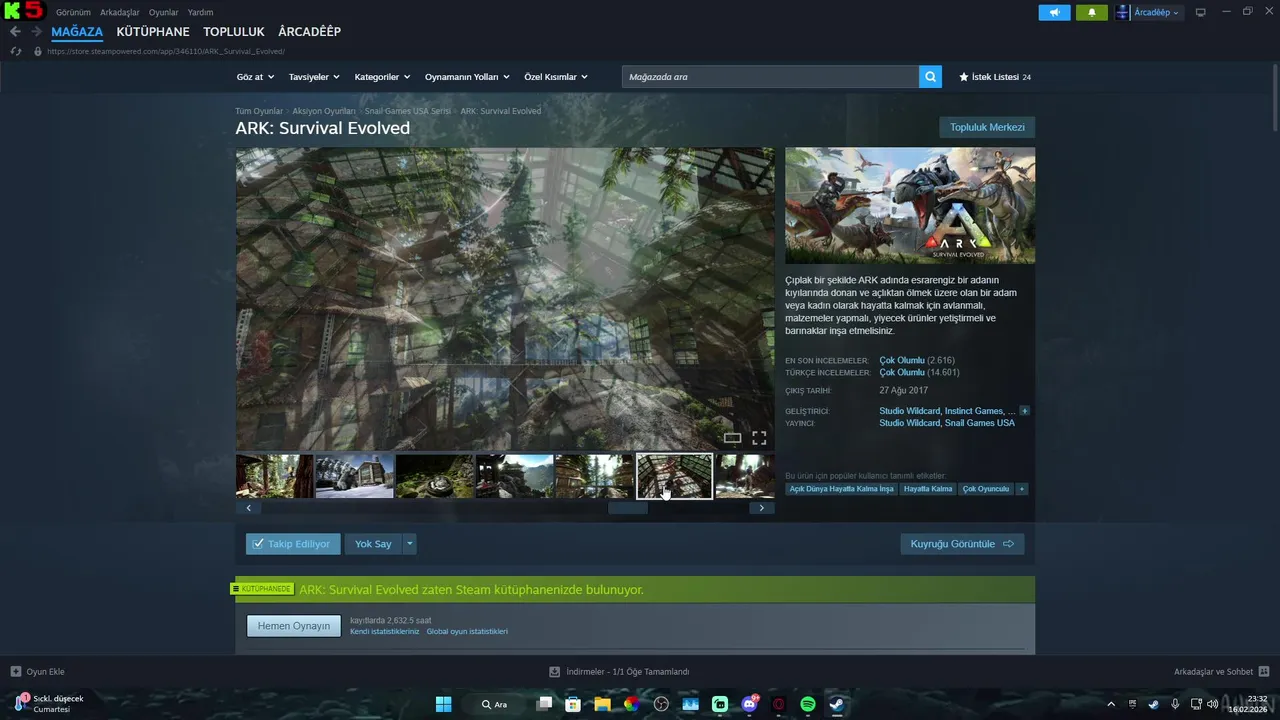Viewport: 1280px width, 720px height.
Task: Switch to the KÜTÜPHANE tab
Action: [153, 32]
